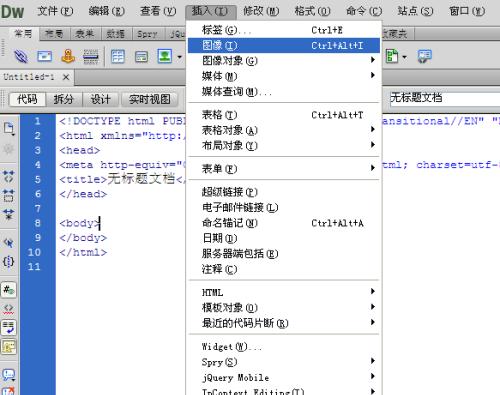Toggle Syntax Error Alerts info bar

9,347
